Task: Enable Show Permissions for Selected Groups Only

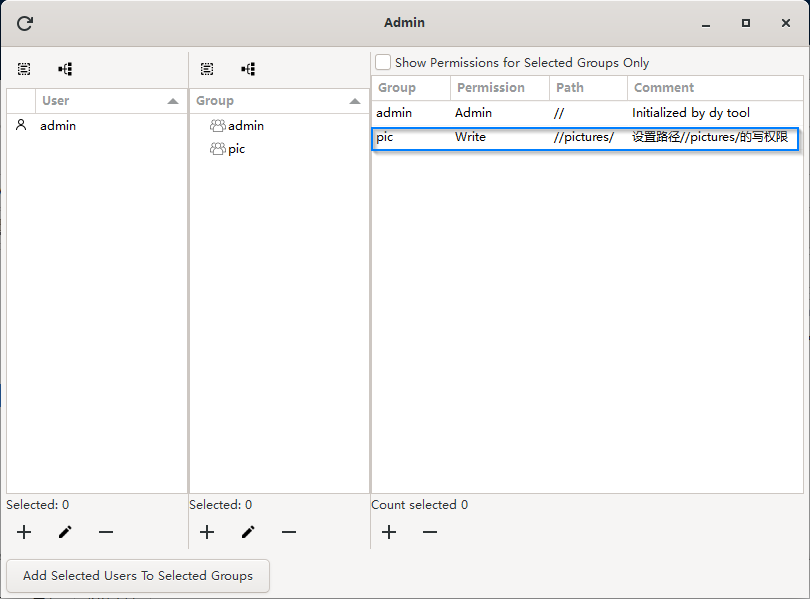Action: tap(382, 62)
